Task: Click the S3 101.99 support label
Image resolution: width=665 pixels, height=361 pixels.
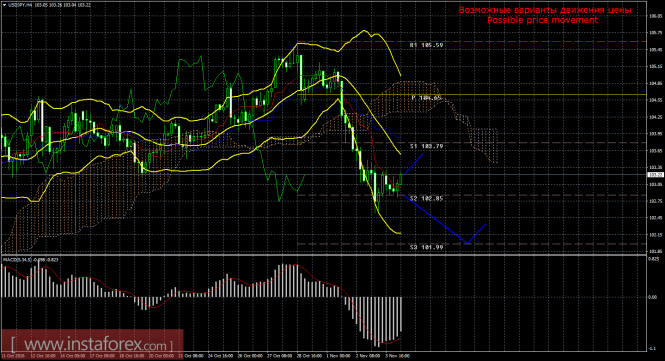Action: pyautogui.click(x=426, y=247)
